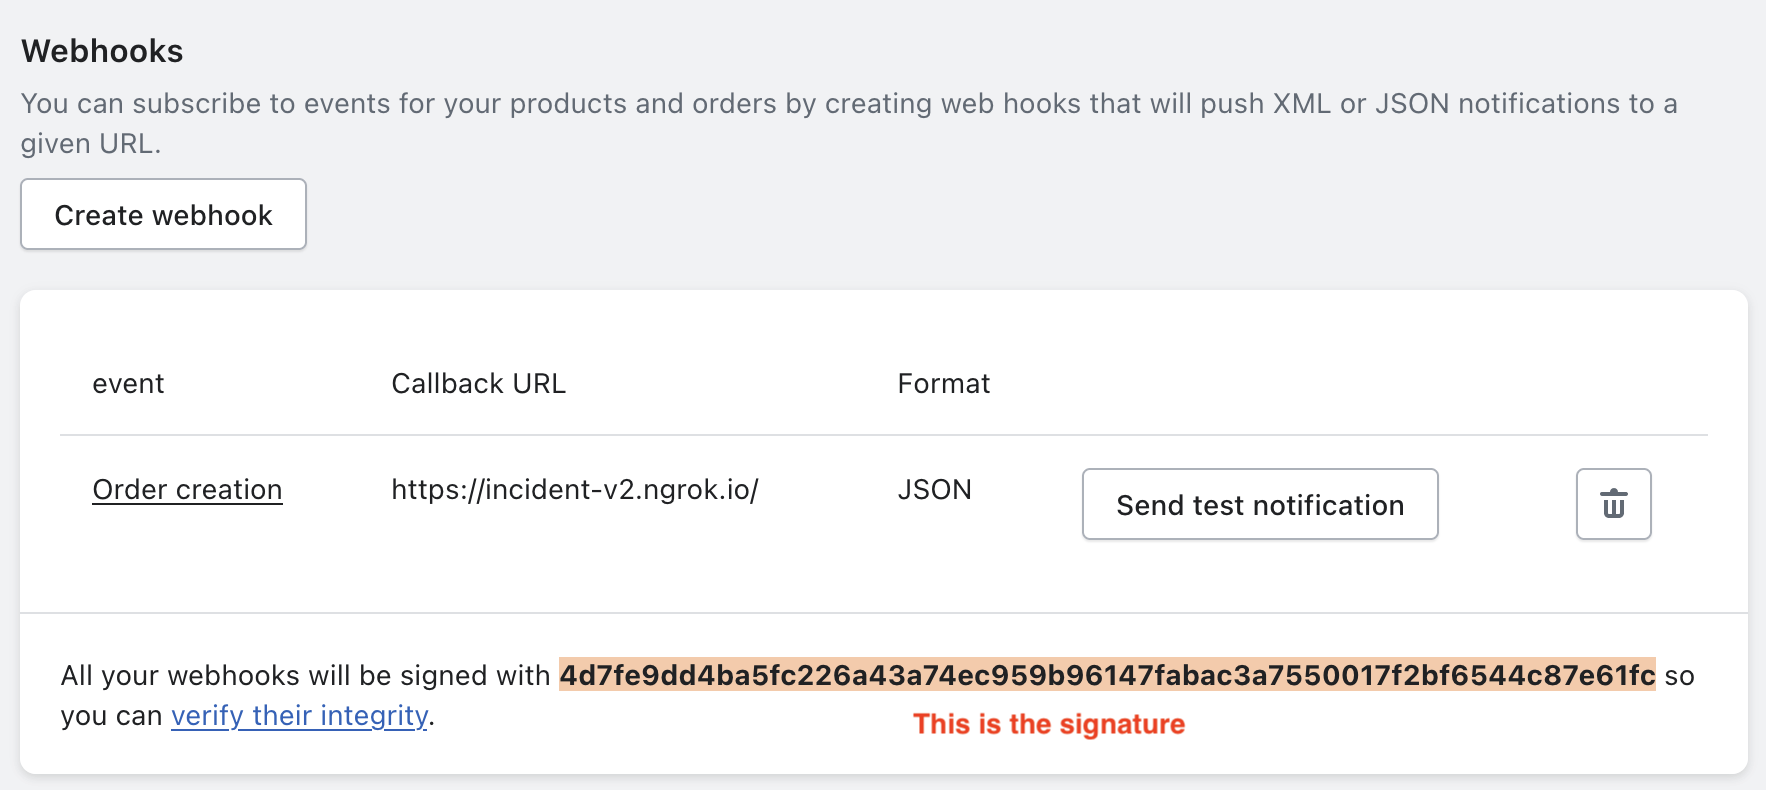Delete the webhook with the trash icon

point(1613,504)
